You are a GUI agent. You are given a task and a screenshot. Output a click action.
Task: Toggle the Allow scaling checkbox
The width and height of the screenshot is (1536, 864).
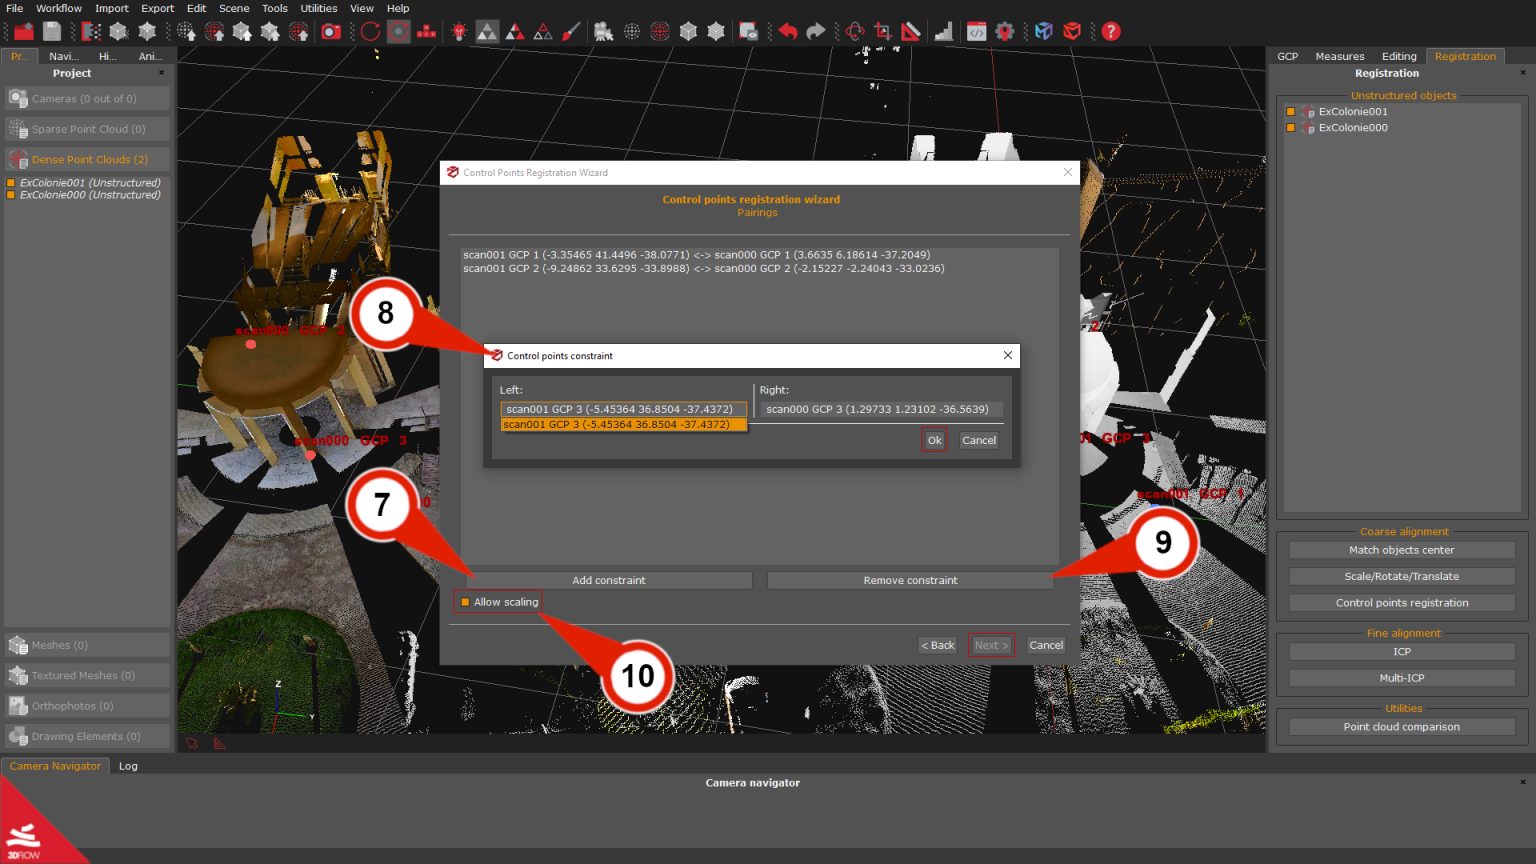point(466,601)
